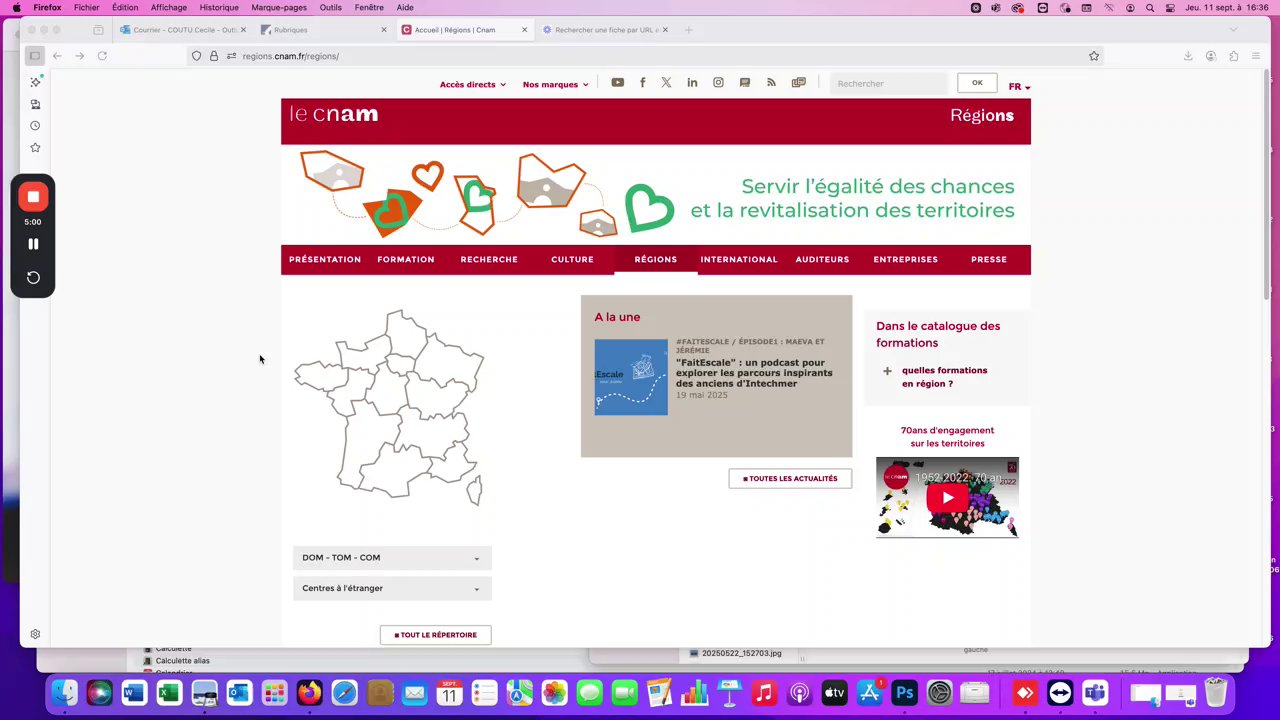The height and width of the screenshot is (720, 1280).
Task: Open the FaitEscale podcast article link
Action: [x=754, y=373]
